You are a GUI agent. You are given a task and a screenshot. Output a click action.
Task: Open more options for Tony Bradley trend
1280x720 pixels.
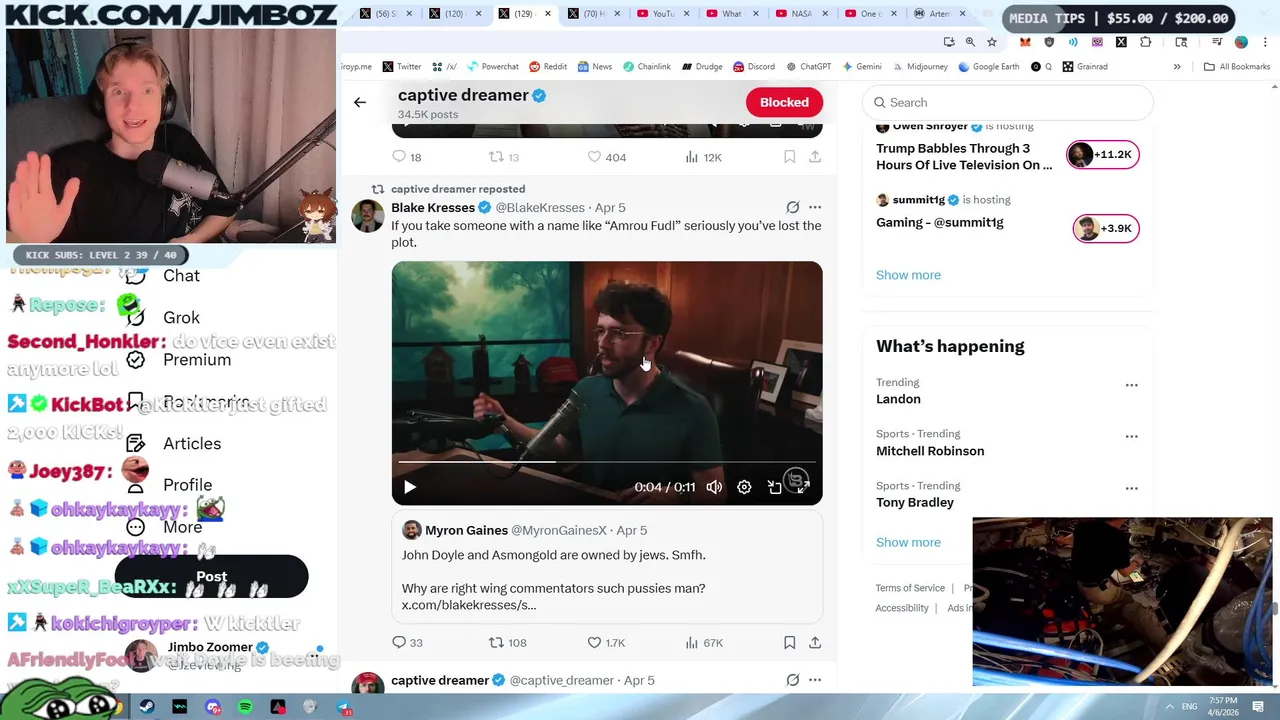pos(1131,488)
